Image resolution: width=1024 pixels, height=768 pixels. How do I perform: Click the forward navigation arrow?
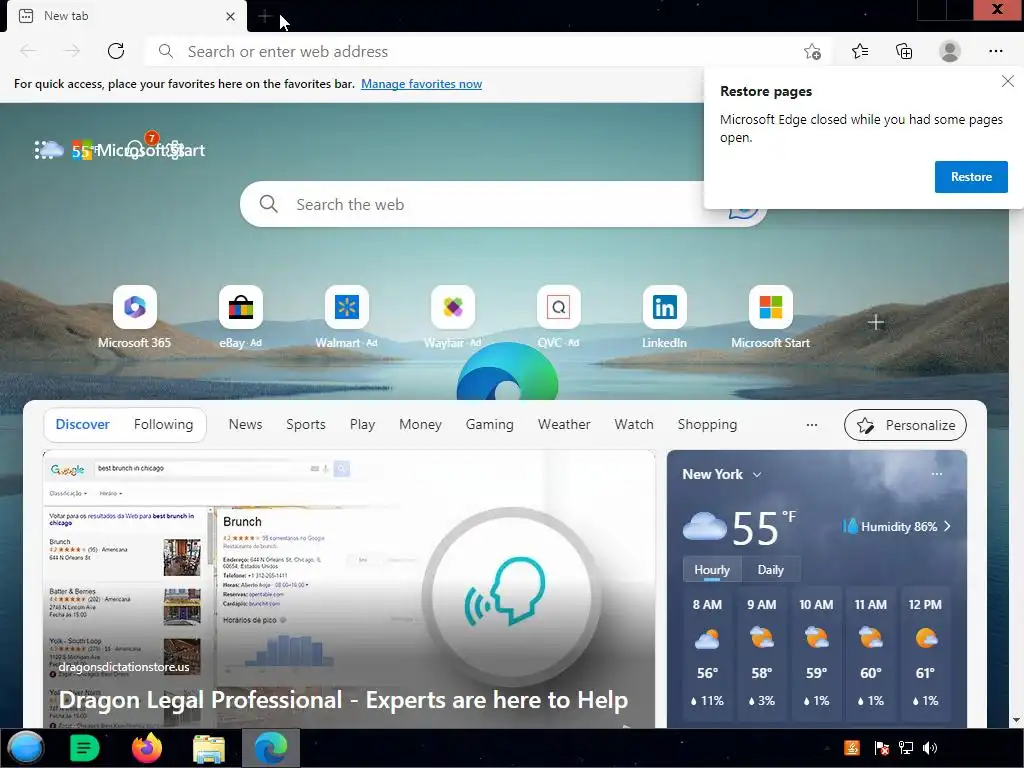[x=72, y=51]
